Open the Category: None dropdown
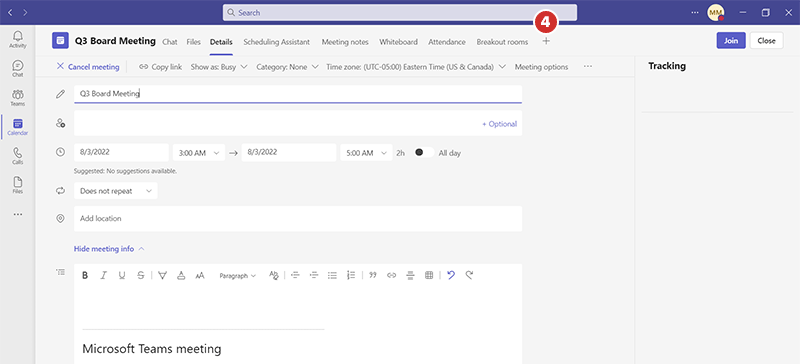This screenshot has height=364, width=800. tap(287, 67)
